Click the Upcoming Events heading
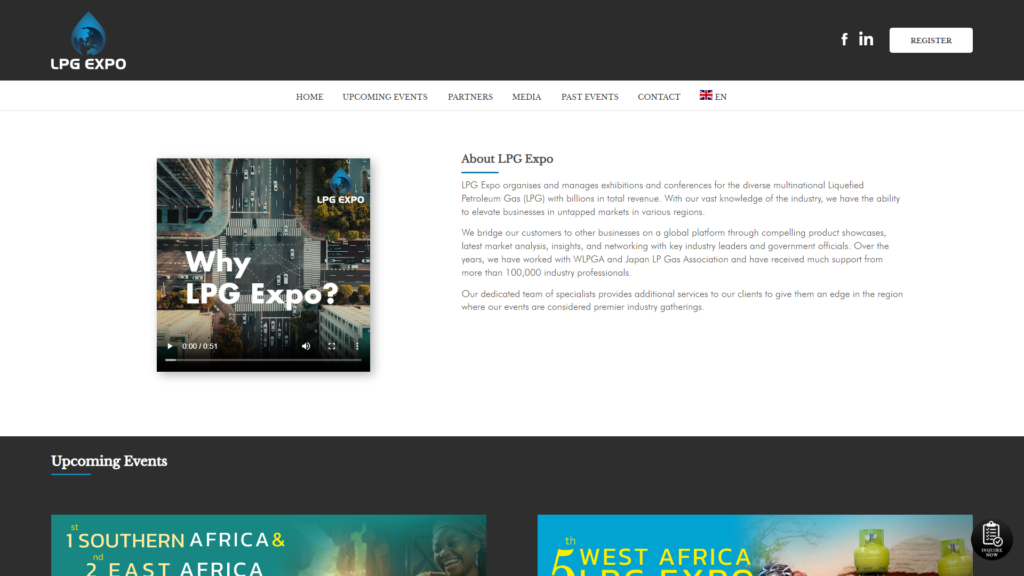The image size is (1024, 576). (x=109, y=461)
